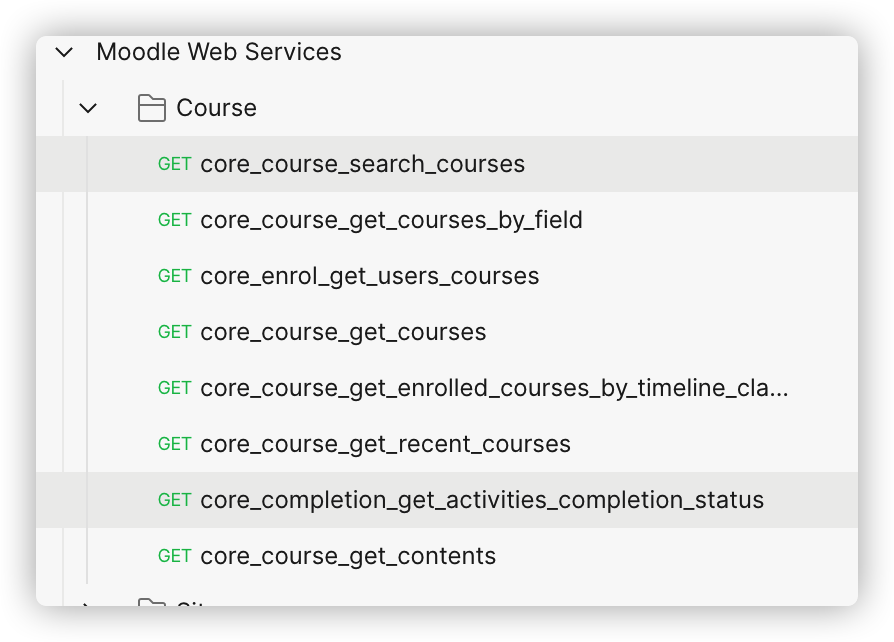
Task: Click the Course folder icon
Action: click(152, 108)
